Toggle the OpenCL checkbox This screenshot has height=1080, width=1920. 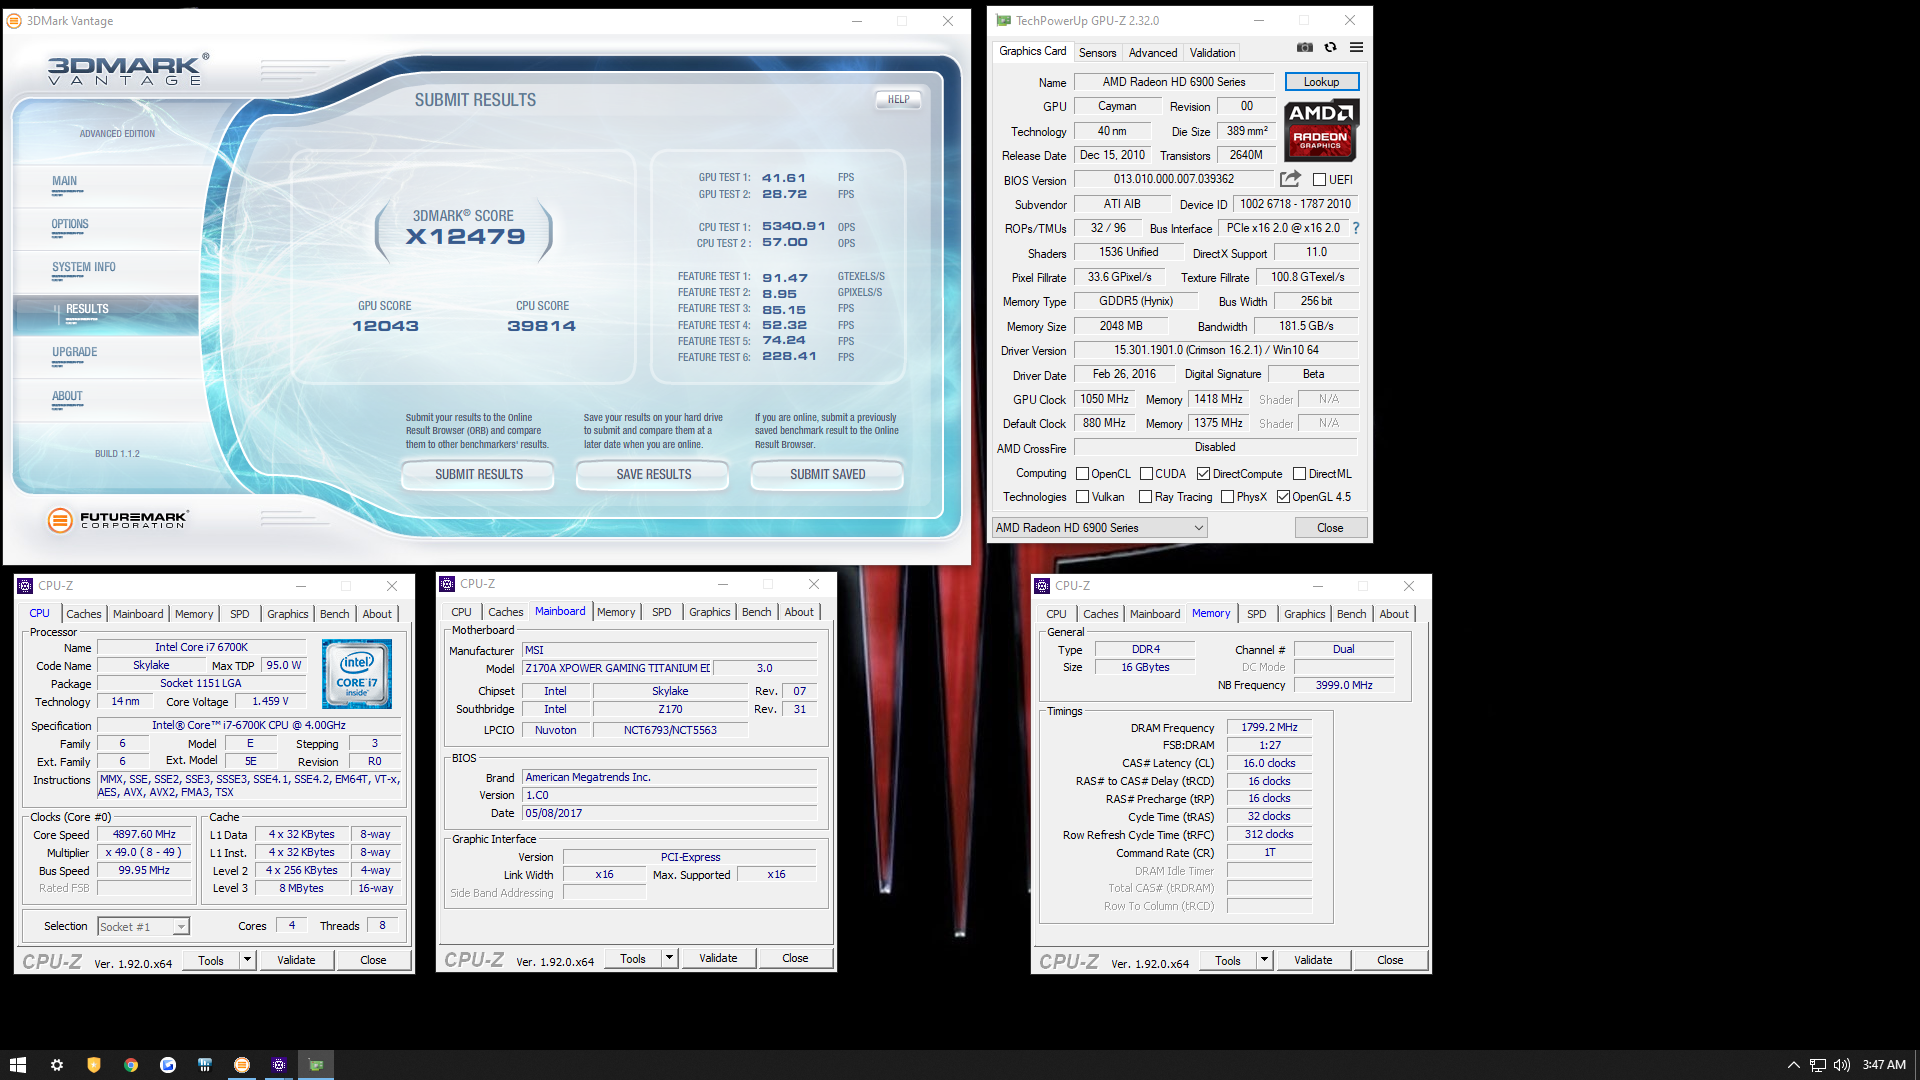point(1082,474)
